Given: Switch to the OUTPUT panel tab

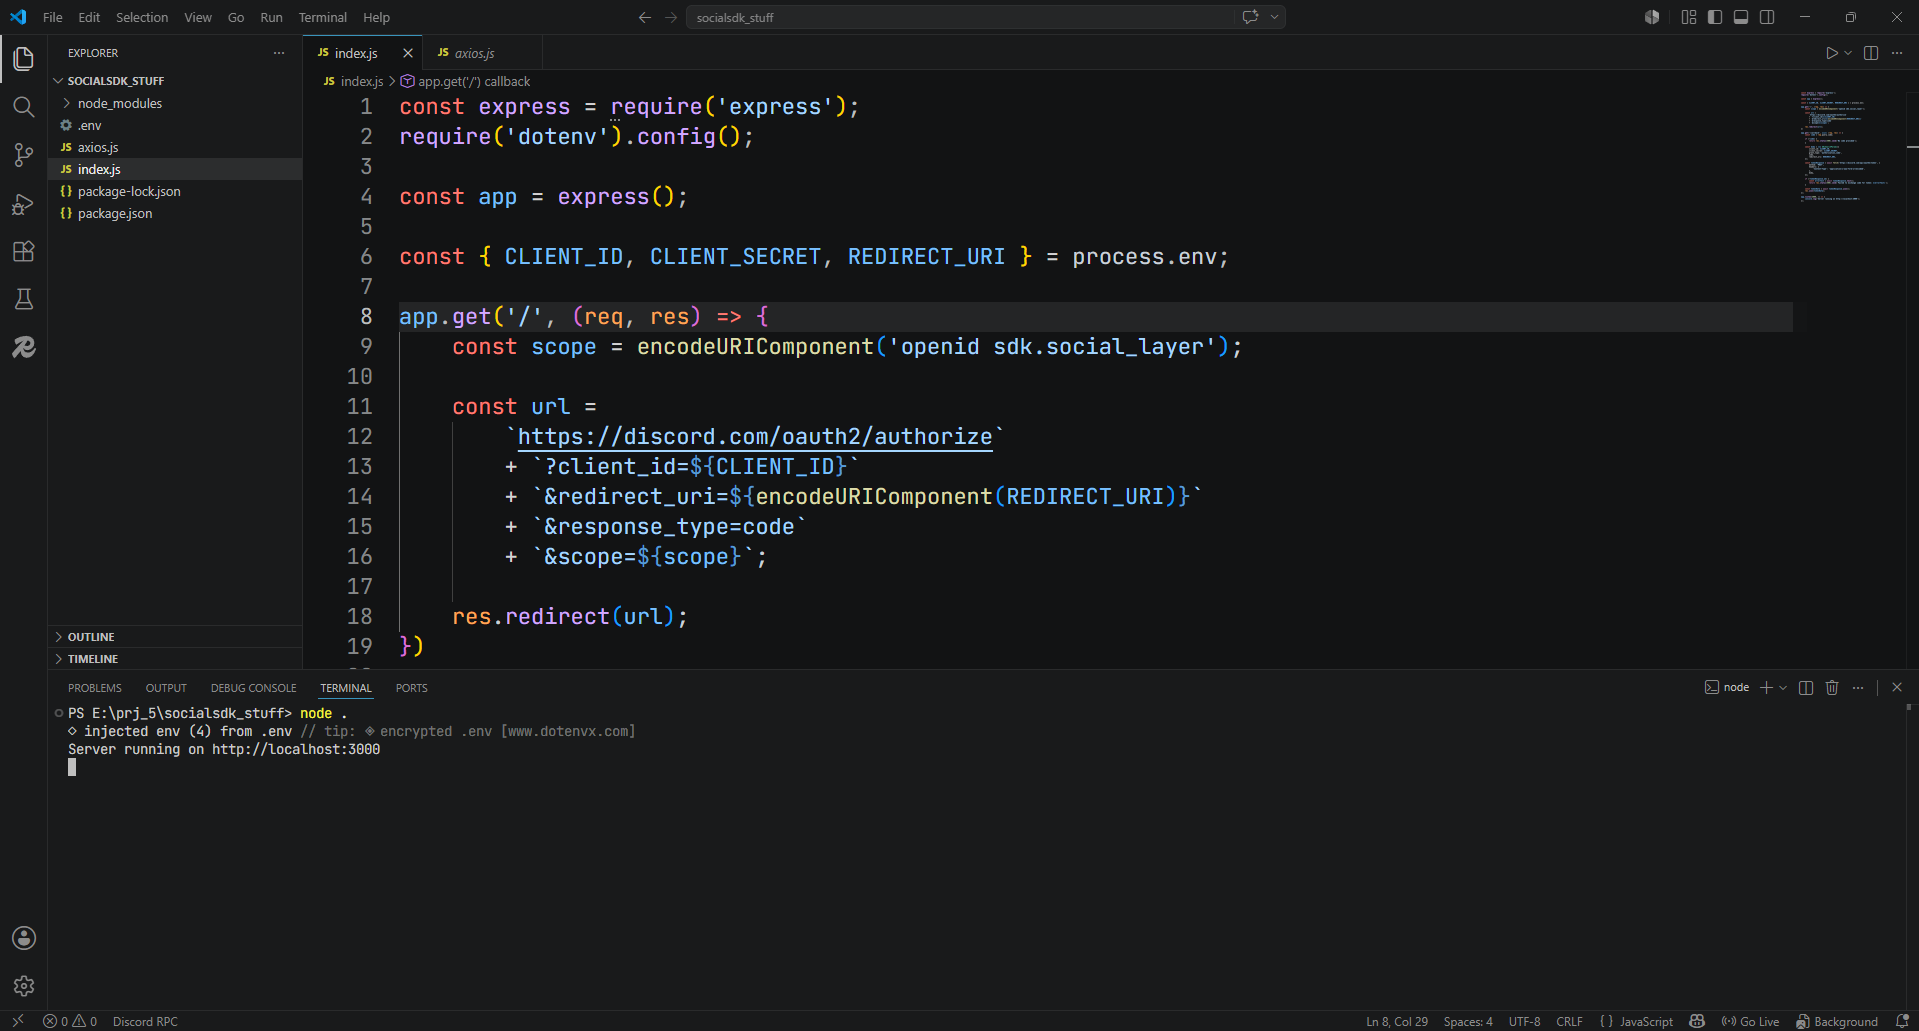Looking at the screenshot, I should pyautogui.click(x=166, y=688).
